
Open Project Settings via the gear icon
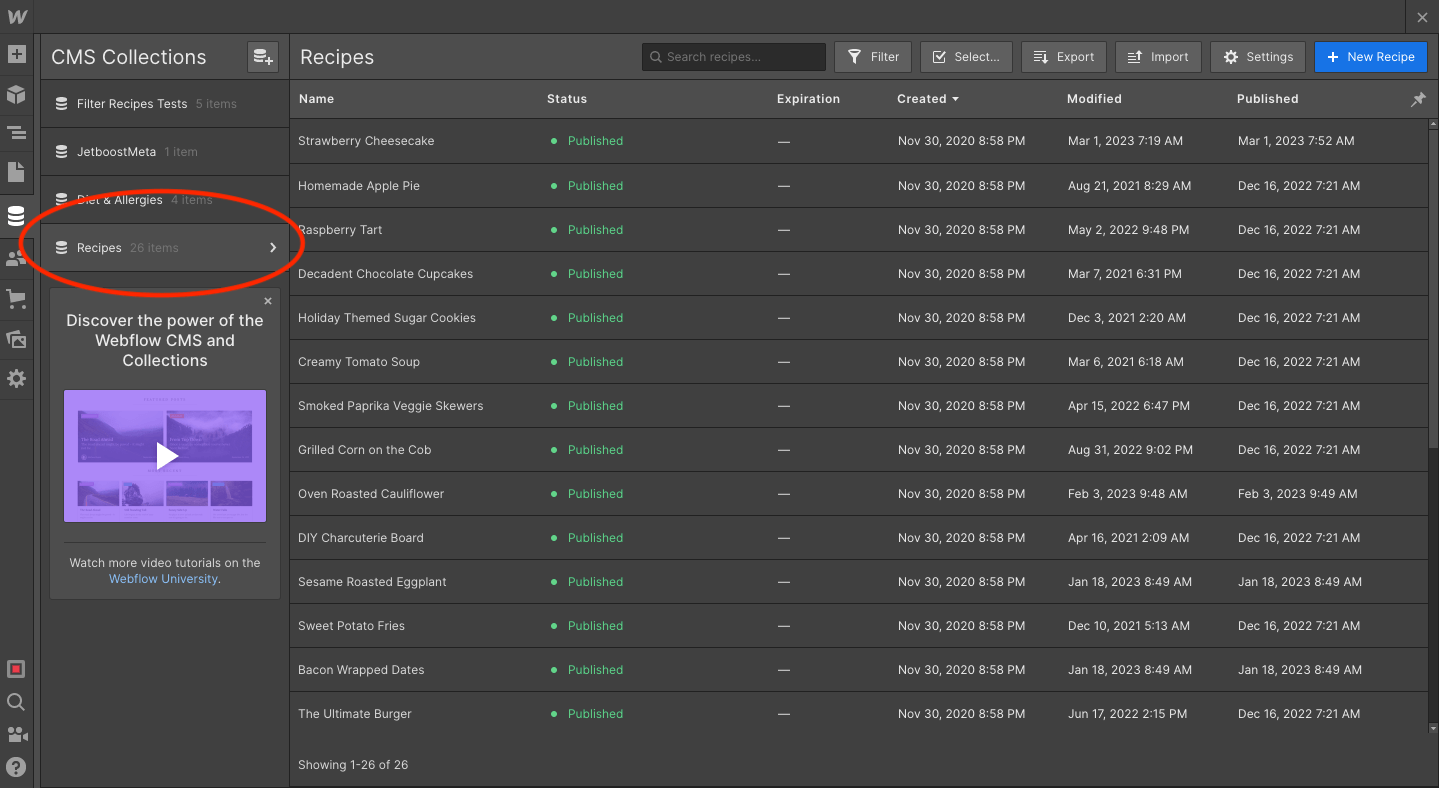16,378
